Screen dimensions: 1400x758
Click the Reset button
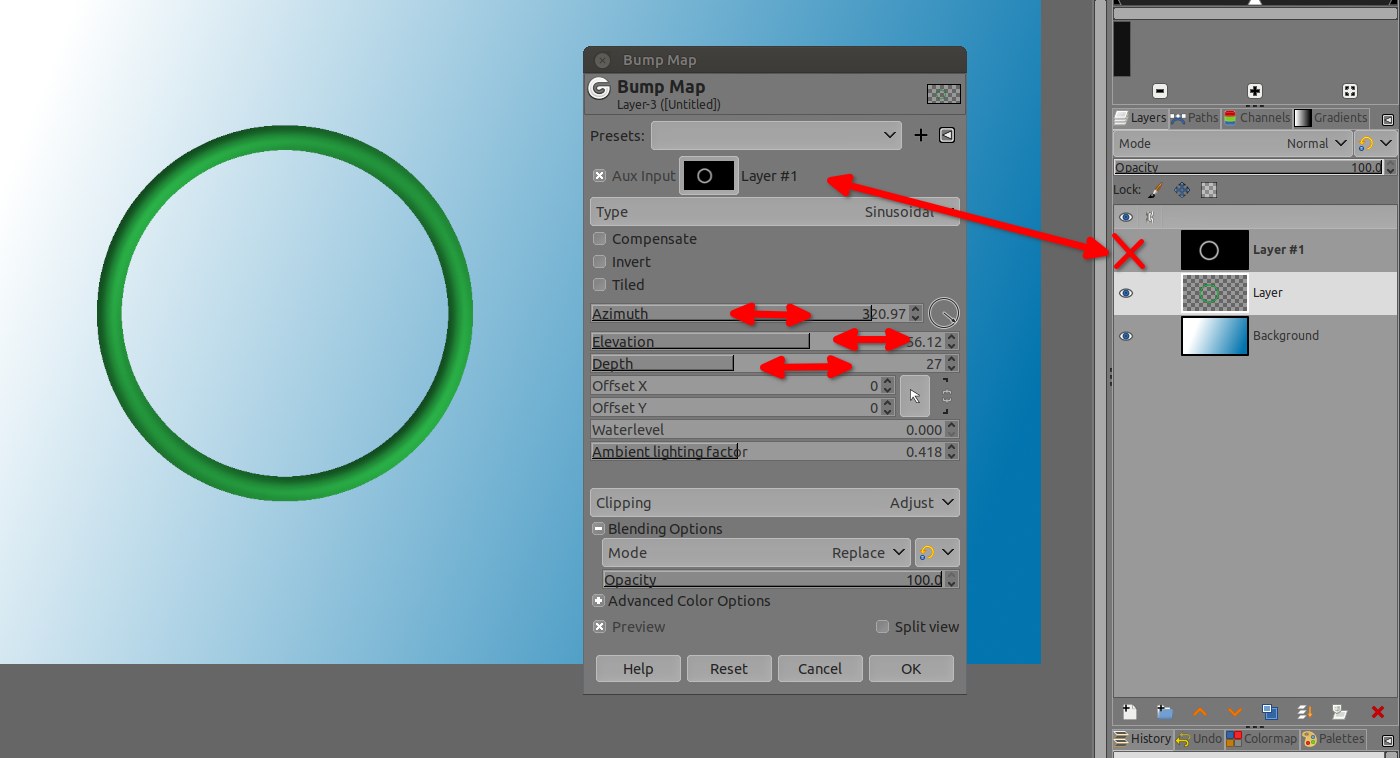tap(729, 669)
